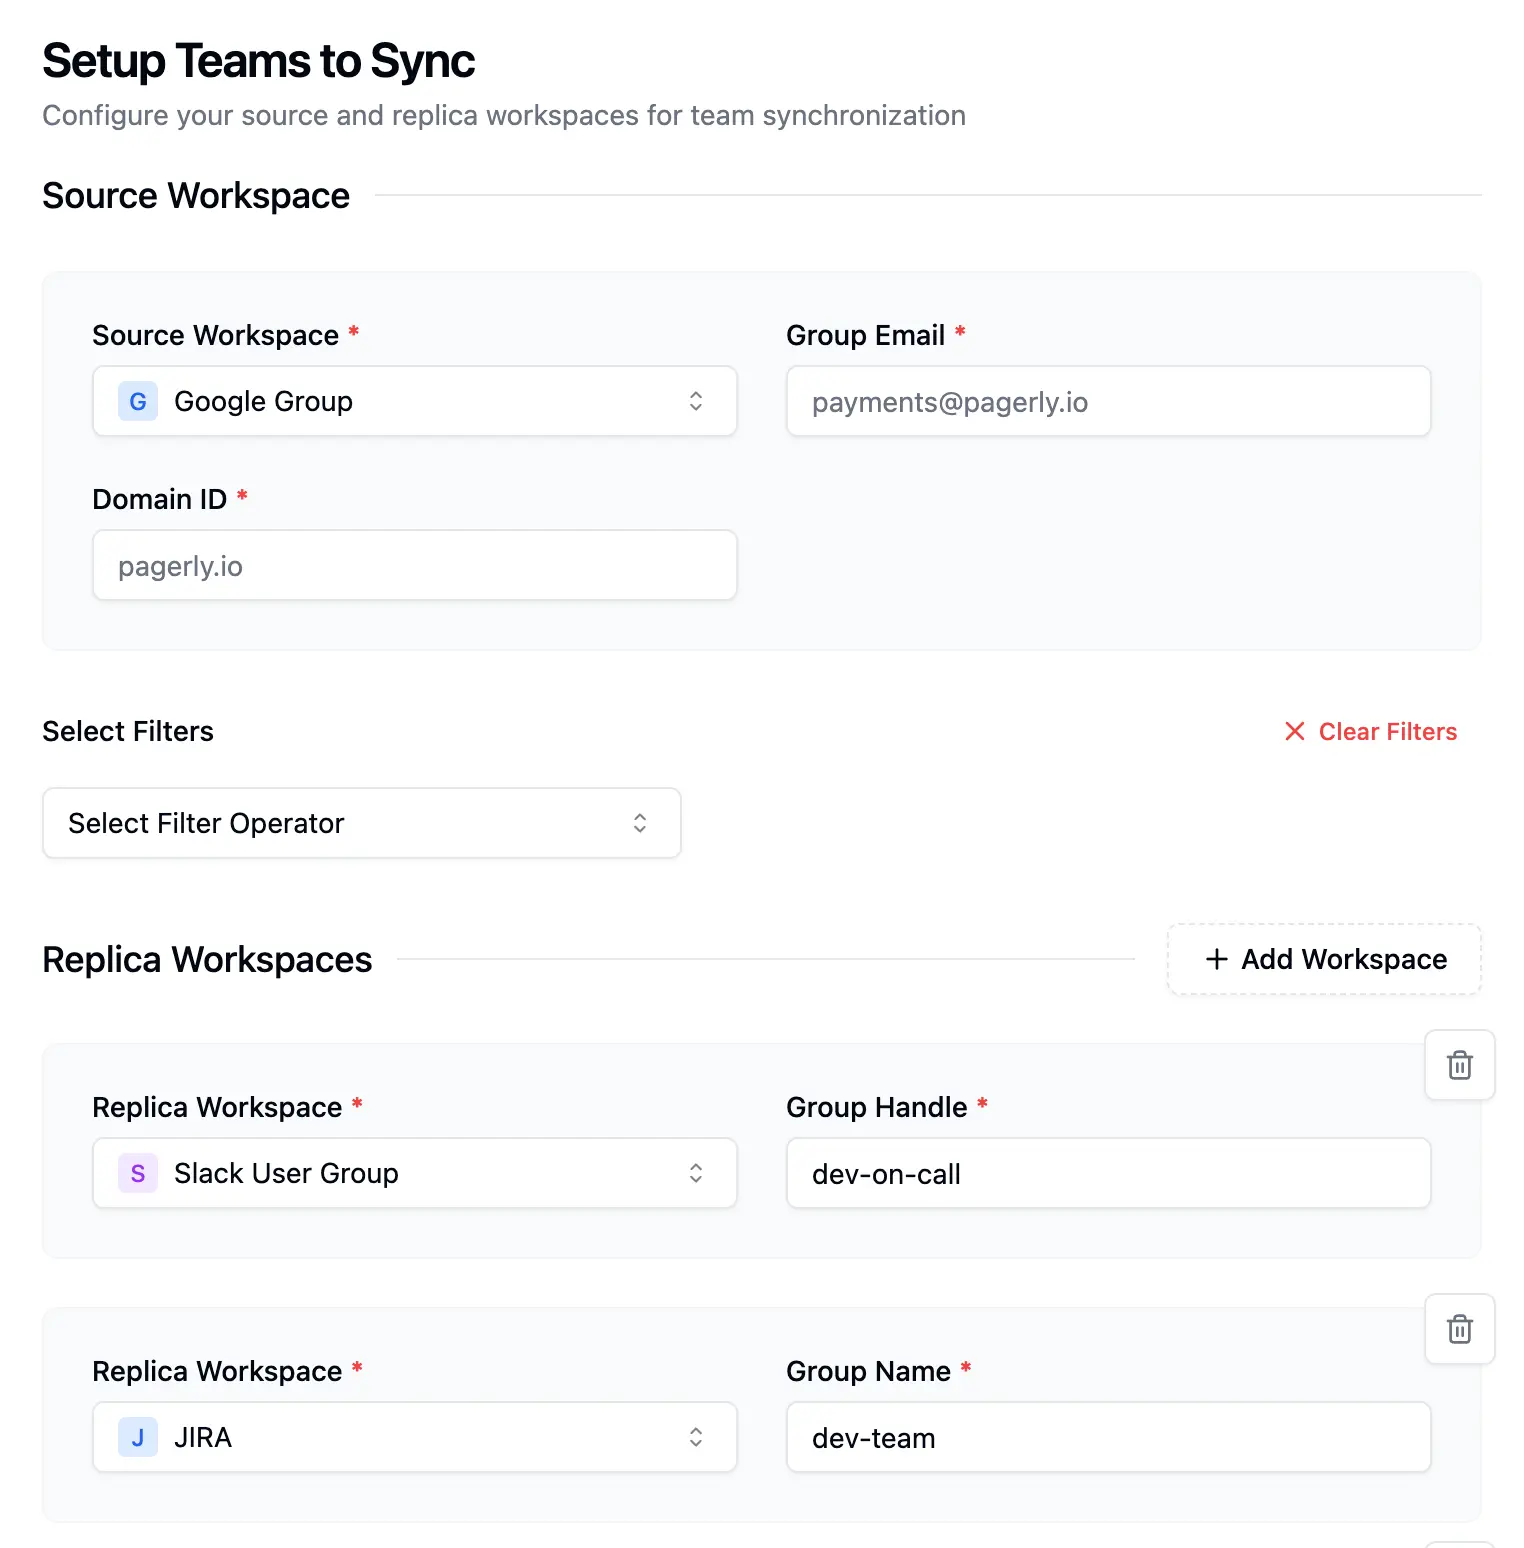Open the Select Filter Operator dropdown
This screenshot has height=1548, width=1524.
361,823
